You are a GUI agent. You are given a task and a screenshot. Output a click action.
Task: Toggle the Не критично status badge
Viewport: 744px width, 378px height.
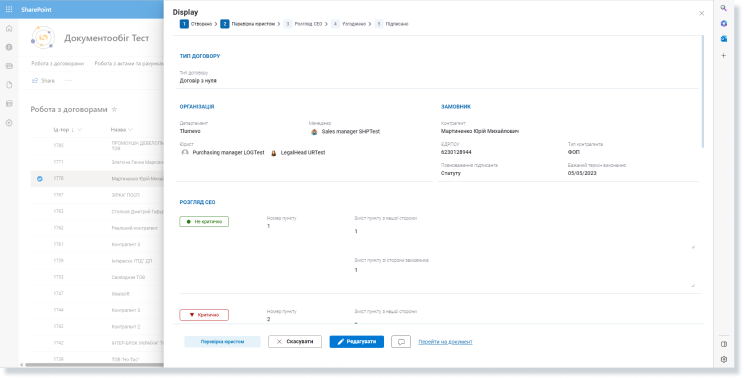[x=204, y=221]
